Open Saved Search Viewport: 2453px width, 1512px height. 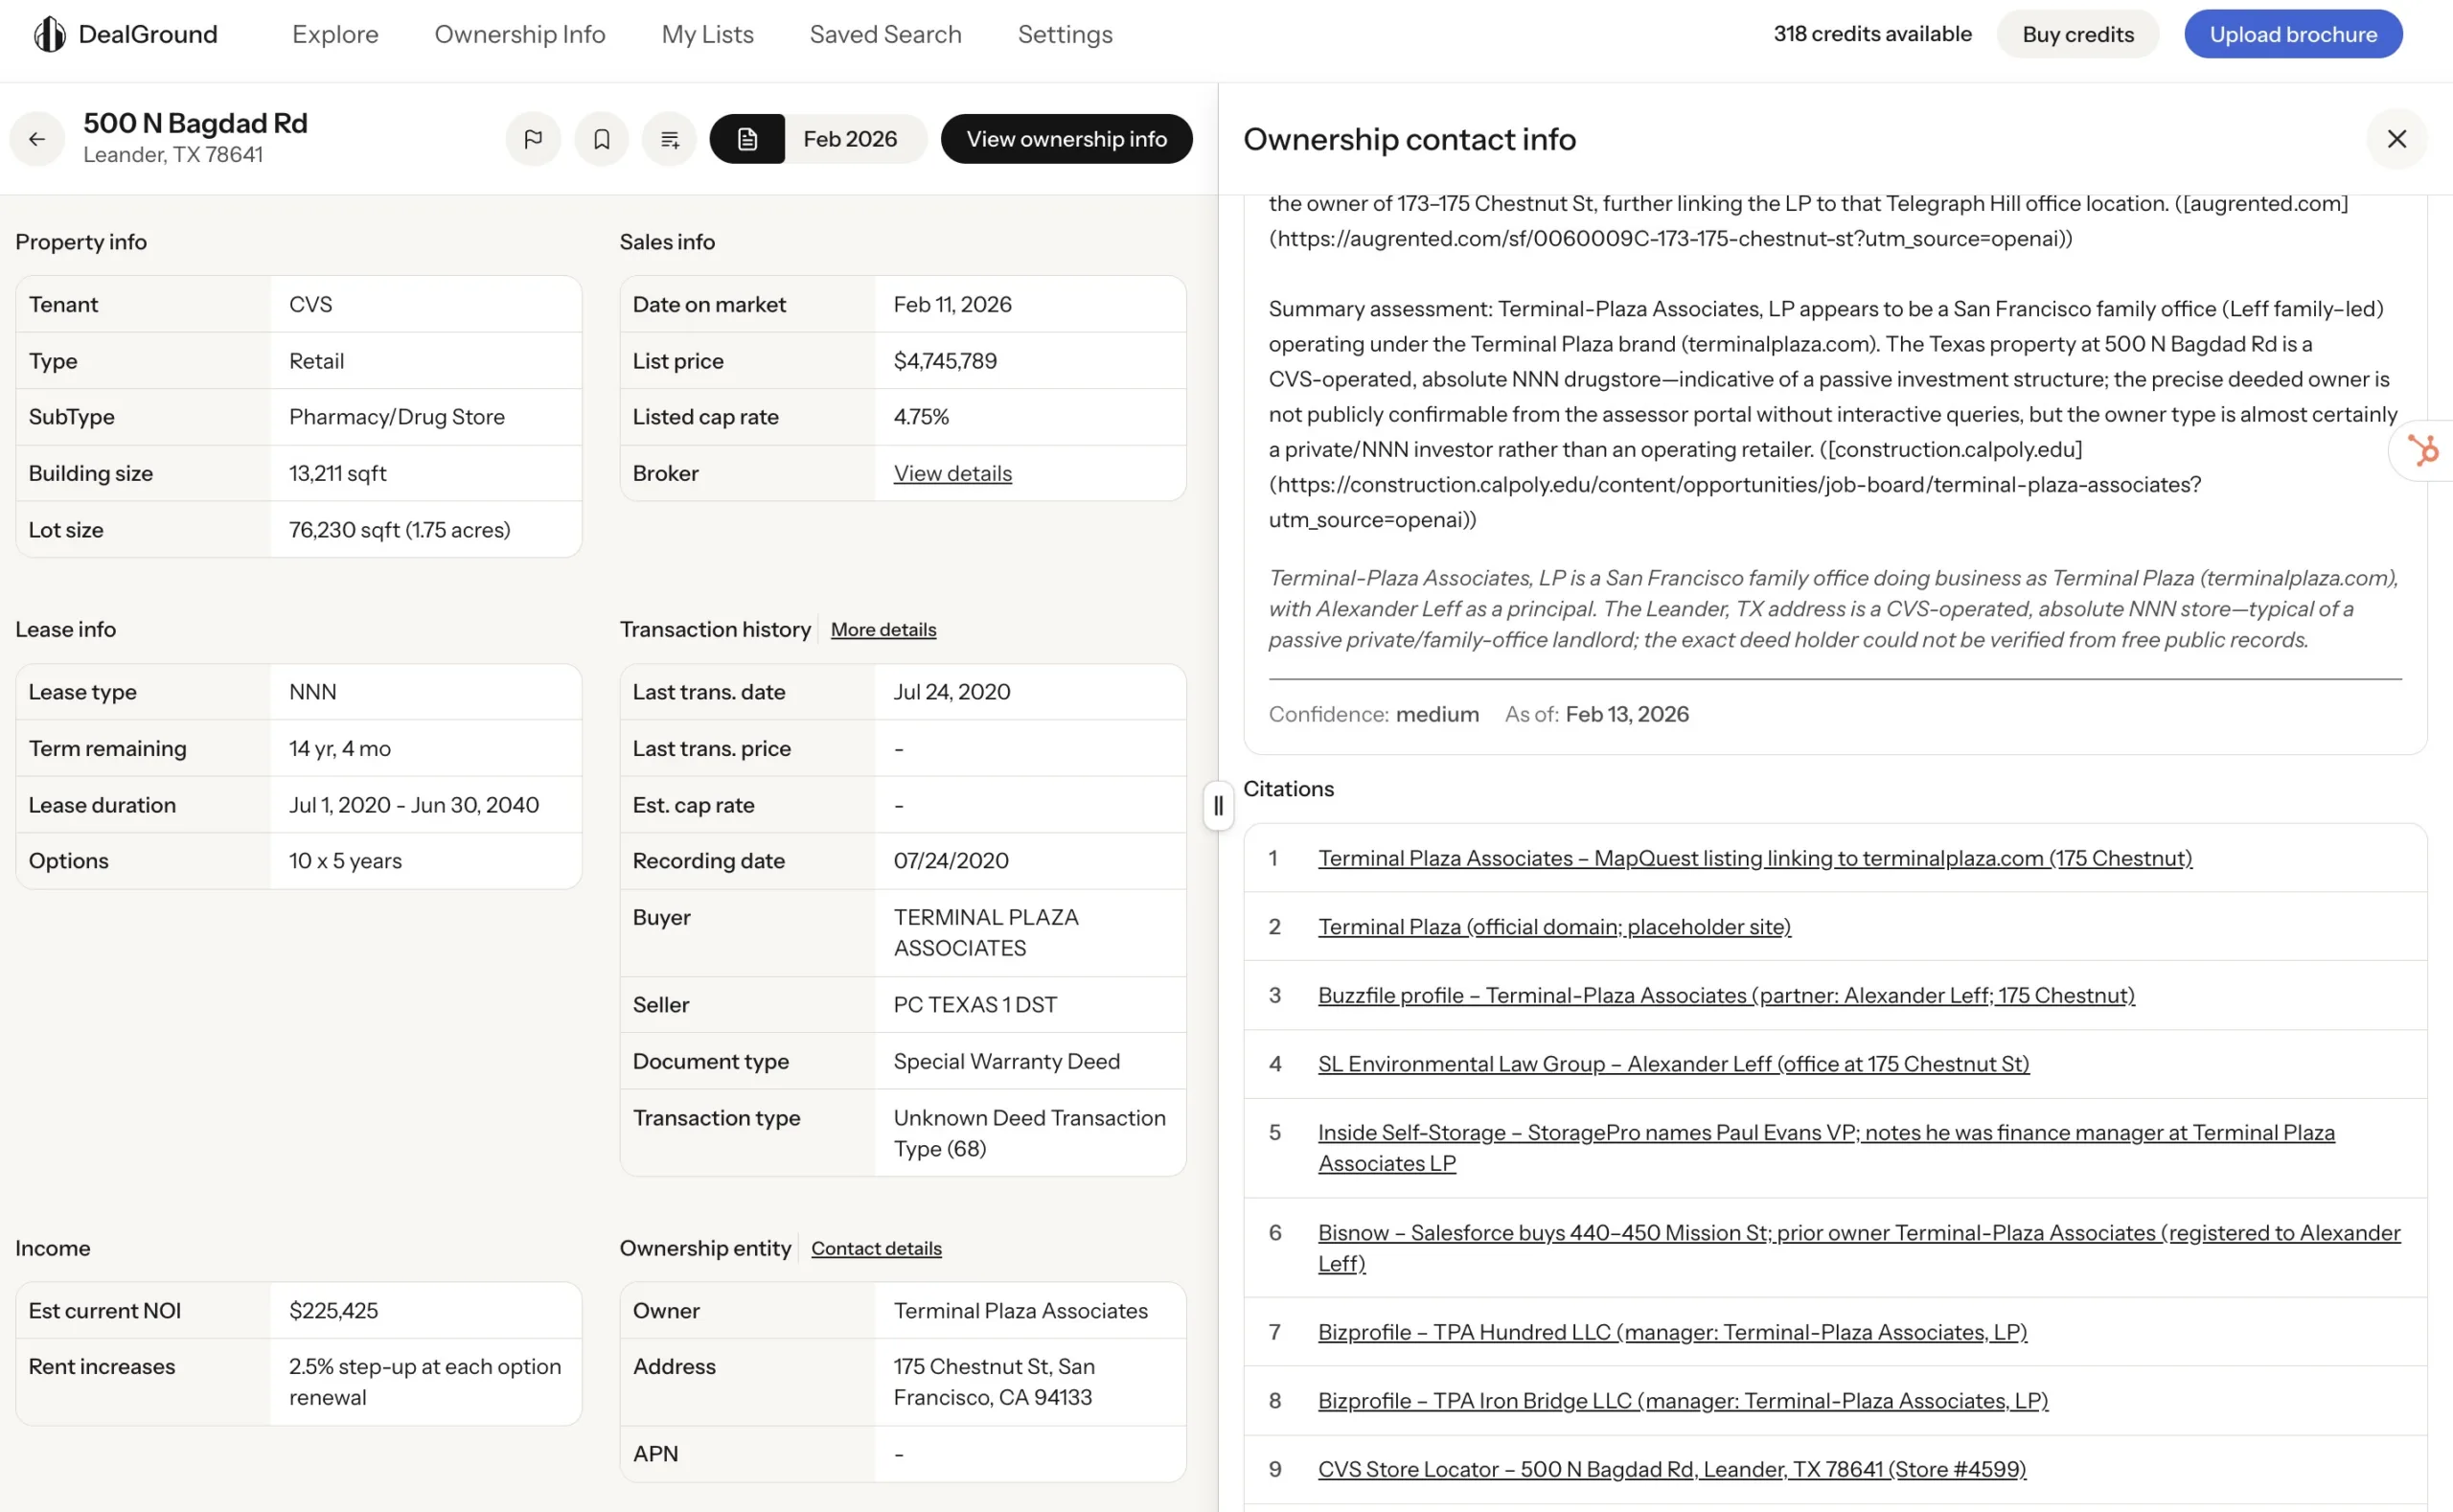pyautogui.click(x=885, y=34)
